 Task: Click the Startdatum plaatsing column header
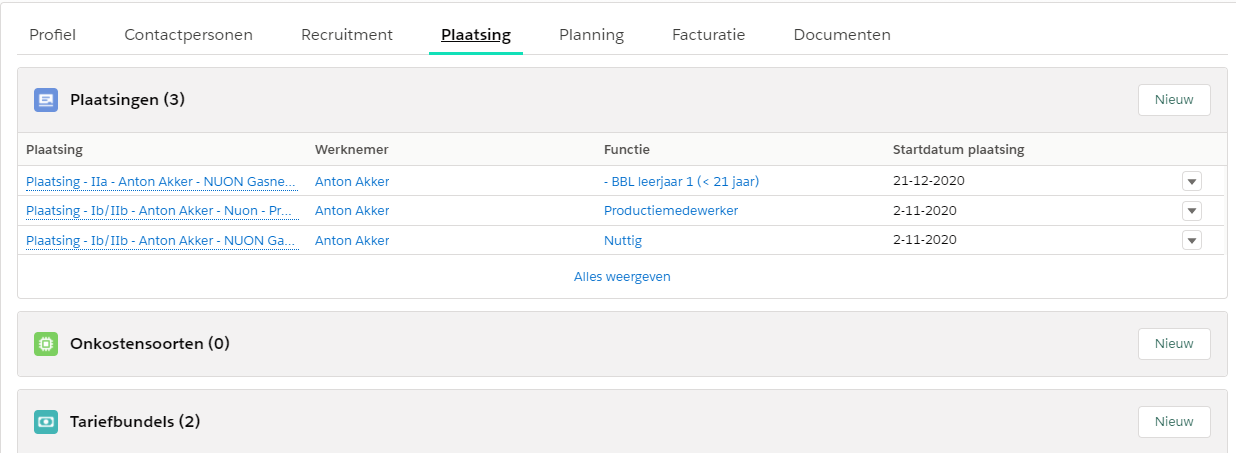(957, 150)
